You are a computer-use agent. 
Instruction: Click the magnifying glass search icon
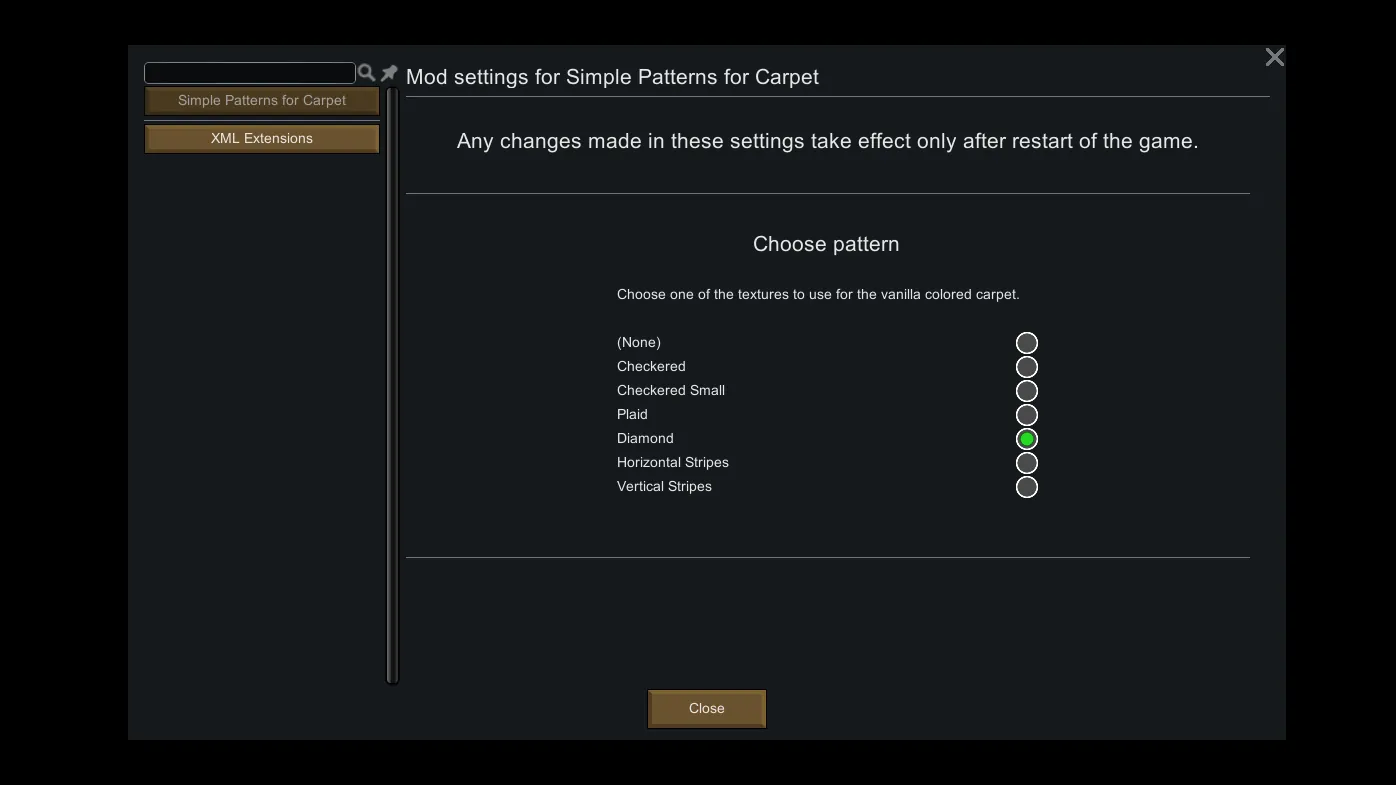click(366, 73)
